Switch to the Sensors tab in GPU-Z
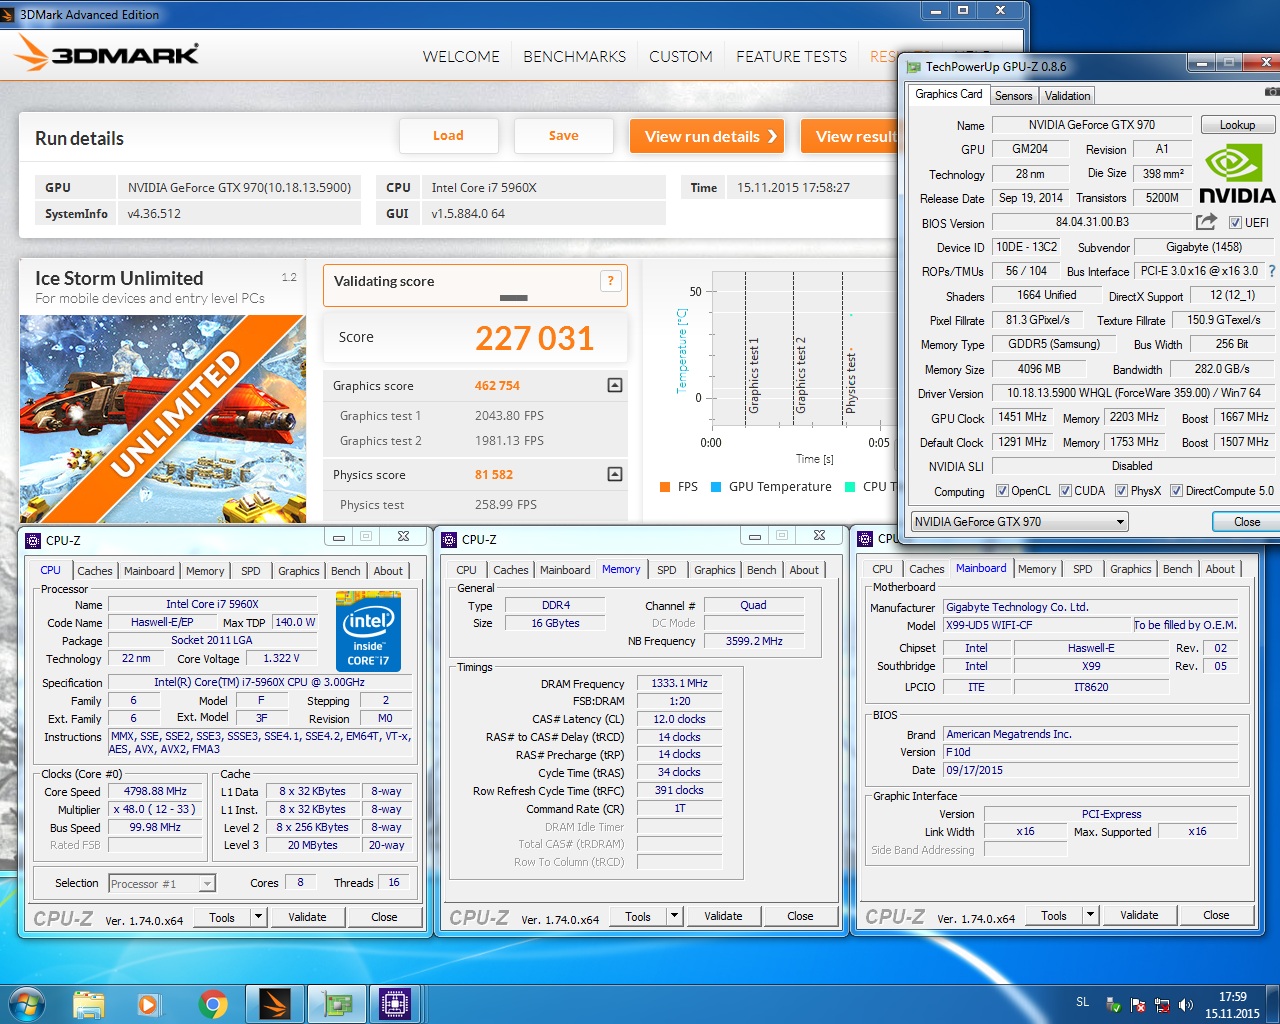 [x=1013, y=96]
